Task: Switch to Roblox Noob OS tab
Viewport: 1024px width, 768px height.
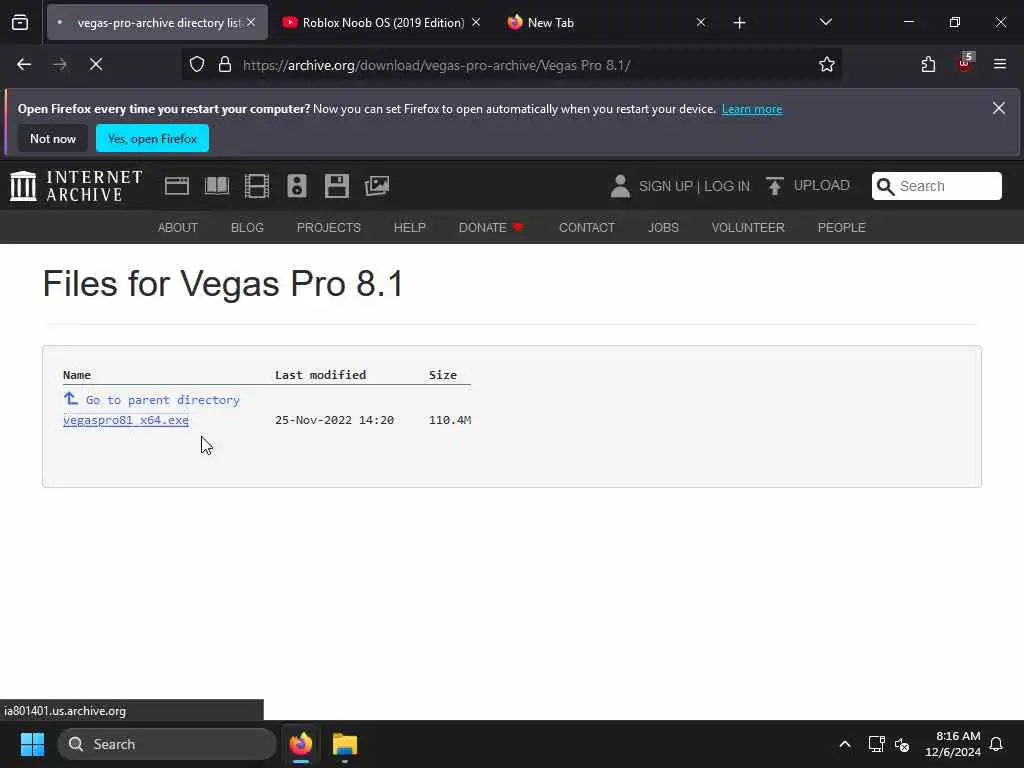Action: click(x=383, y=23)
